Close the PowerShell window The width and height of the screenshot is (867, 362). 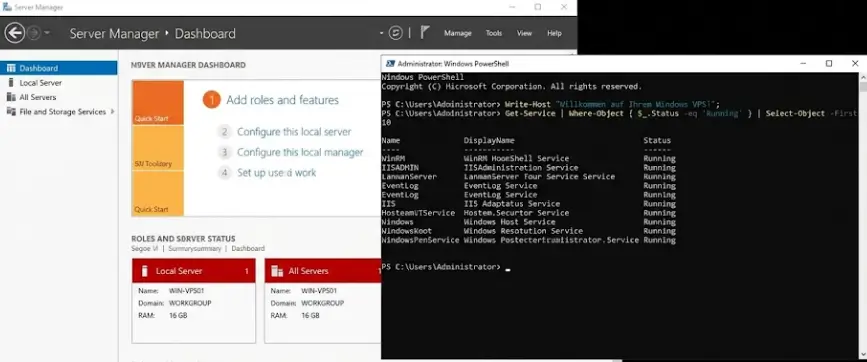click(855, 64)
